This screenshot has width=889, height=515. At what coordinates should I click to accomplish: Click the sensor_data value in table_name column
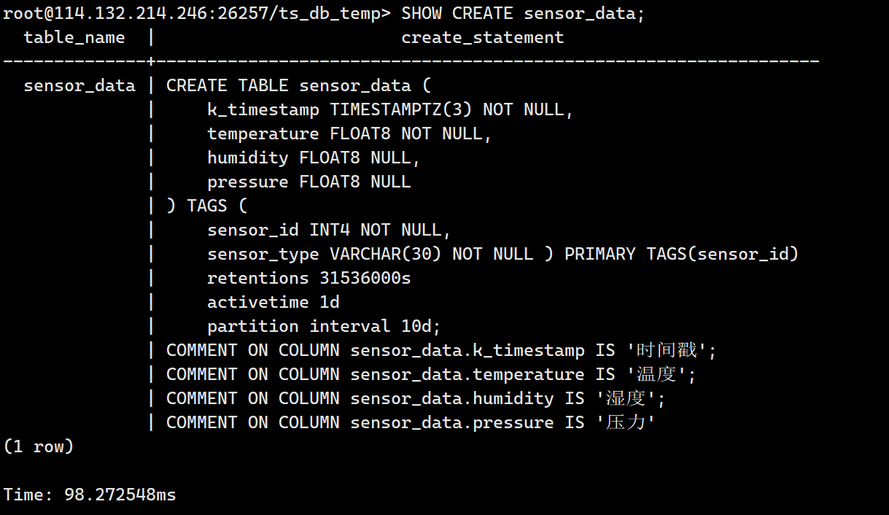(79, 86)
